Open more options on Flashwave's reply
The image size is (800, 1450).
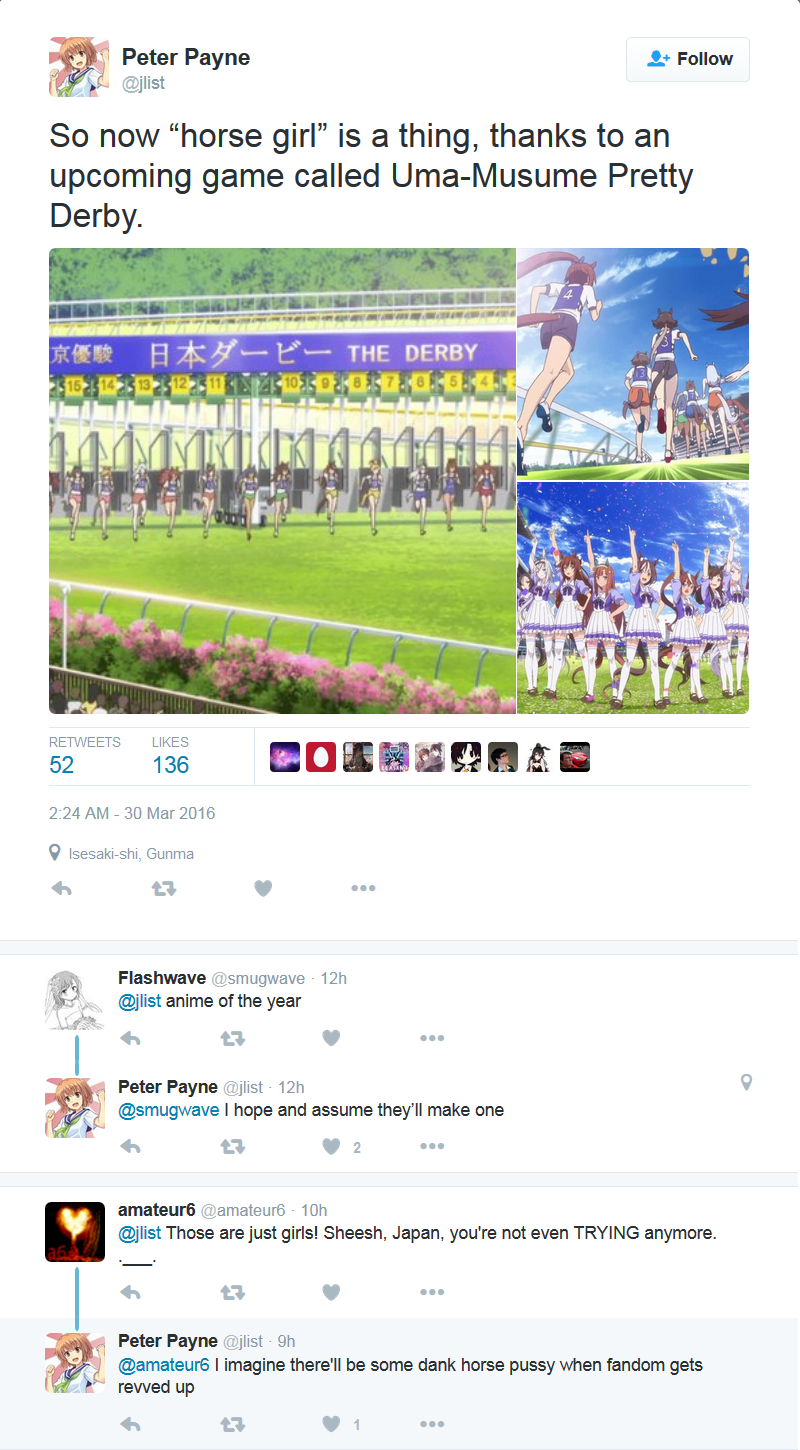(x=432, y=1038)
